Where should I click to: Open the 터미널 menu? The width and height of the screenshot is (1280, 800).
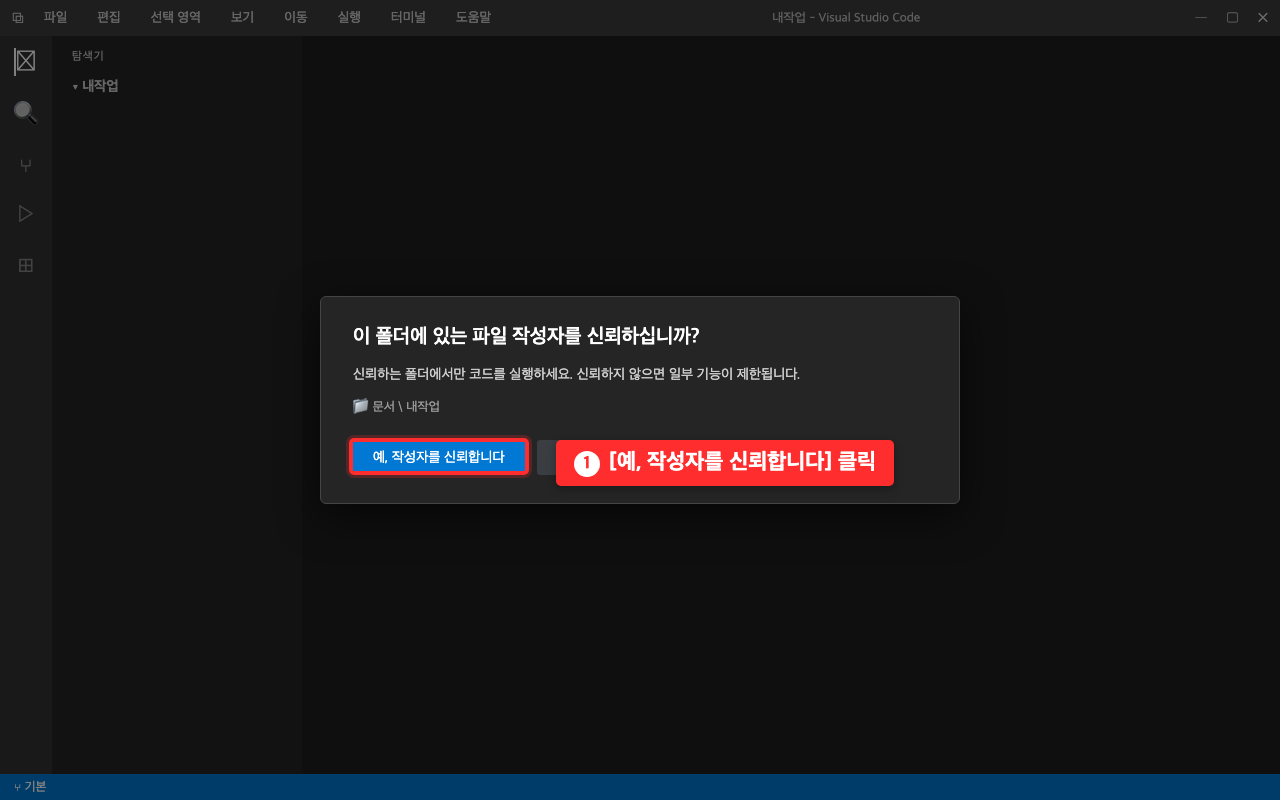click(x=408, y=17)
